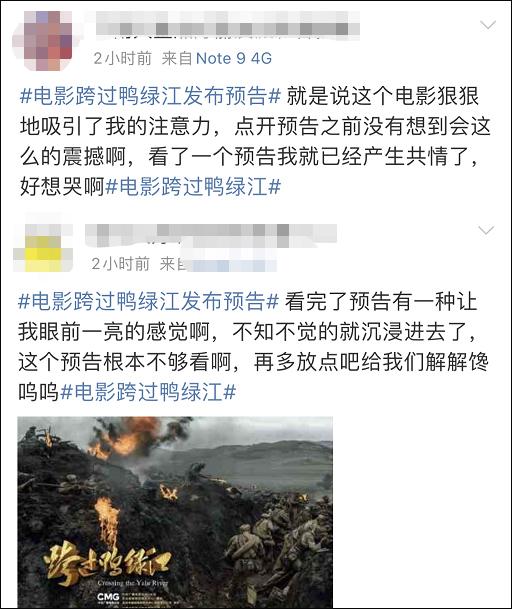Click the 2小时前 timestamp next to Note 9 4G

[x=122, y=59]
